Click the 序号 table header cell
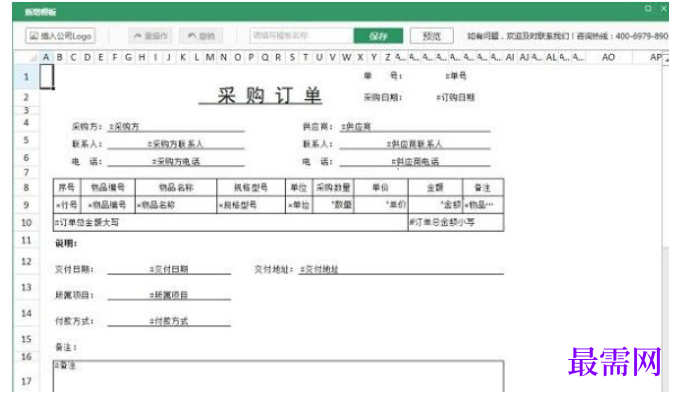Image resolution: width=680 pixels, height=393 pixels. (x=67, y=187)
